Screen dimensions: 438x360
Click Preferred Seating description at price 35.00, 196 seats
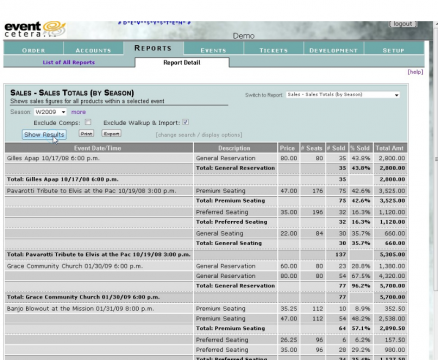point(222,212)
